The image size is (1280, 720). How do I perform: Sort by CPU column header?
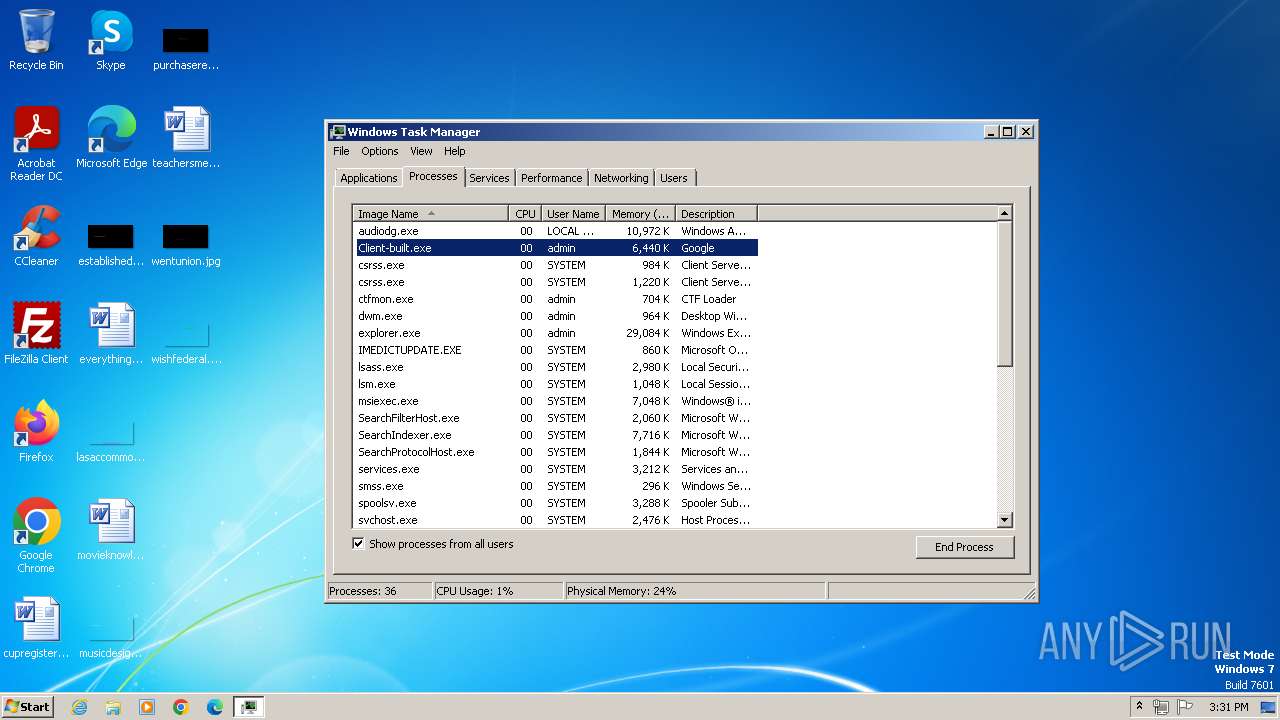(x=525, y=213)
